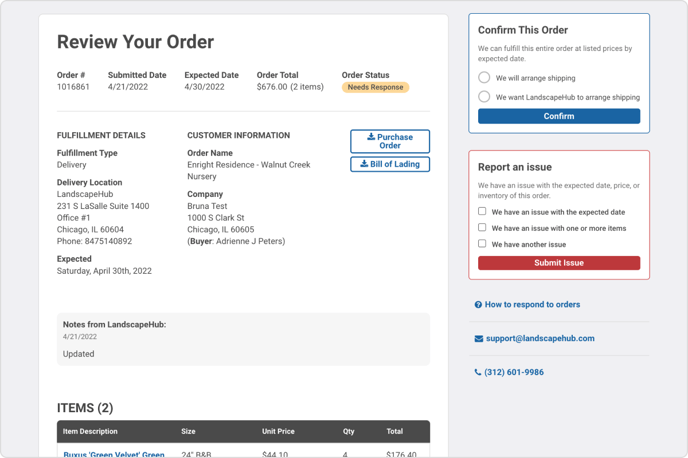The image size is (688, 458).
Task: Click the ITEMS (2) heading
Action: pos(85,408)
